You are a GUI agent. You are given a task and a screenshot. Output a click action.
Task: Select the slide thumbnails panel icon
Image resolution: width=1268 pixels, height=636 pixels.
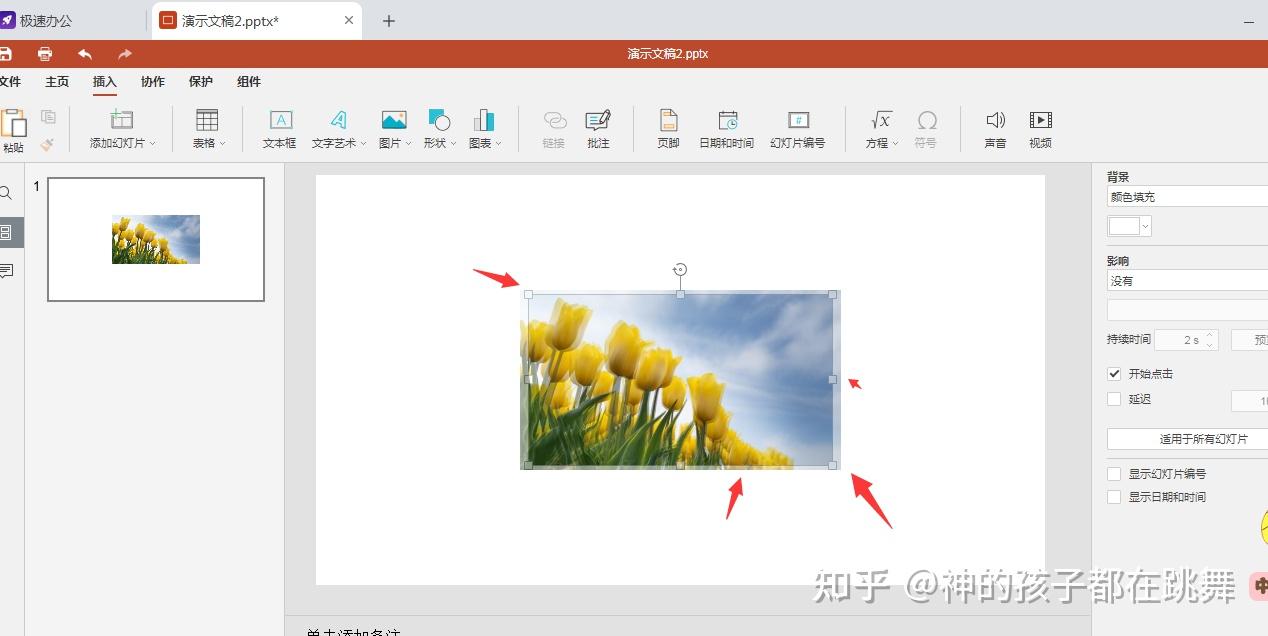pyautogui.click(x=7, y=232)
